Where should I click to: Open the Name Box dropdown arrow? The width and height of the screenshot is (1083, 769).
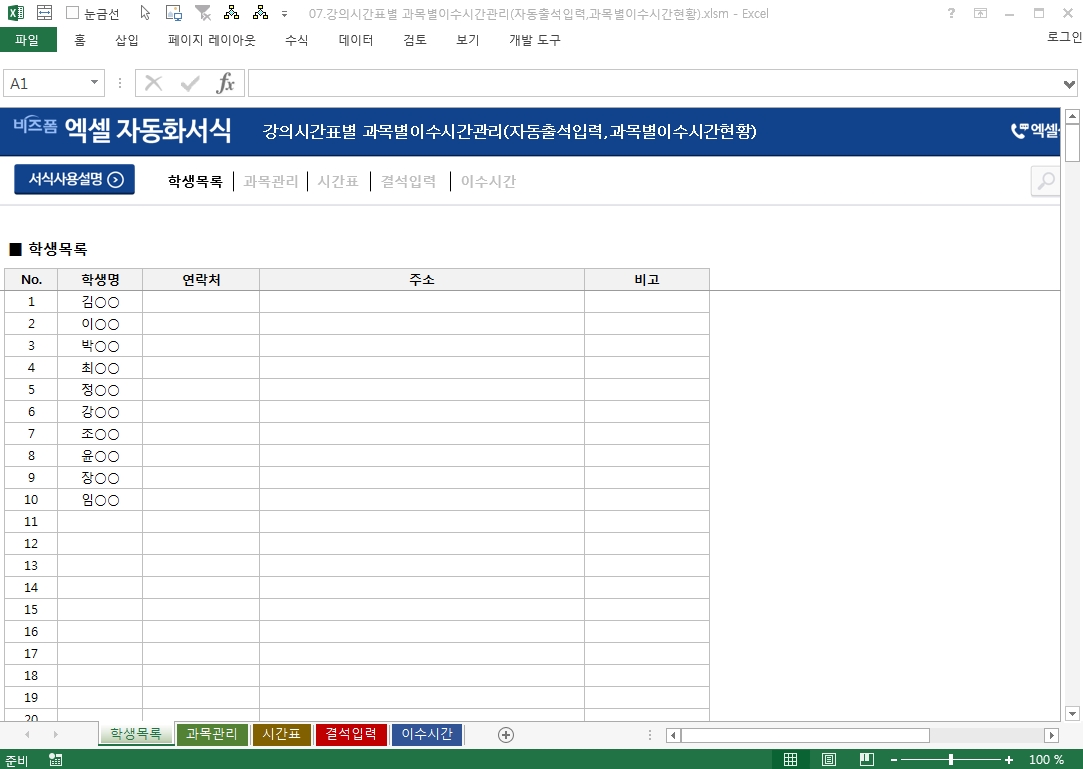[95, 83]
